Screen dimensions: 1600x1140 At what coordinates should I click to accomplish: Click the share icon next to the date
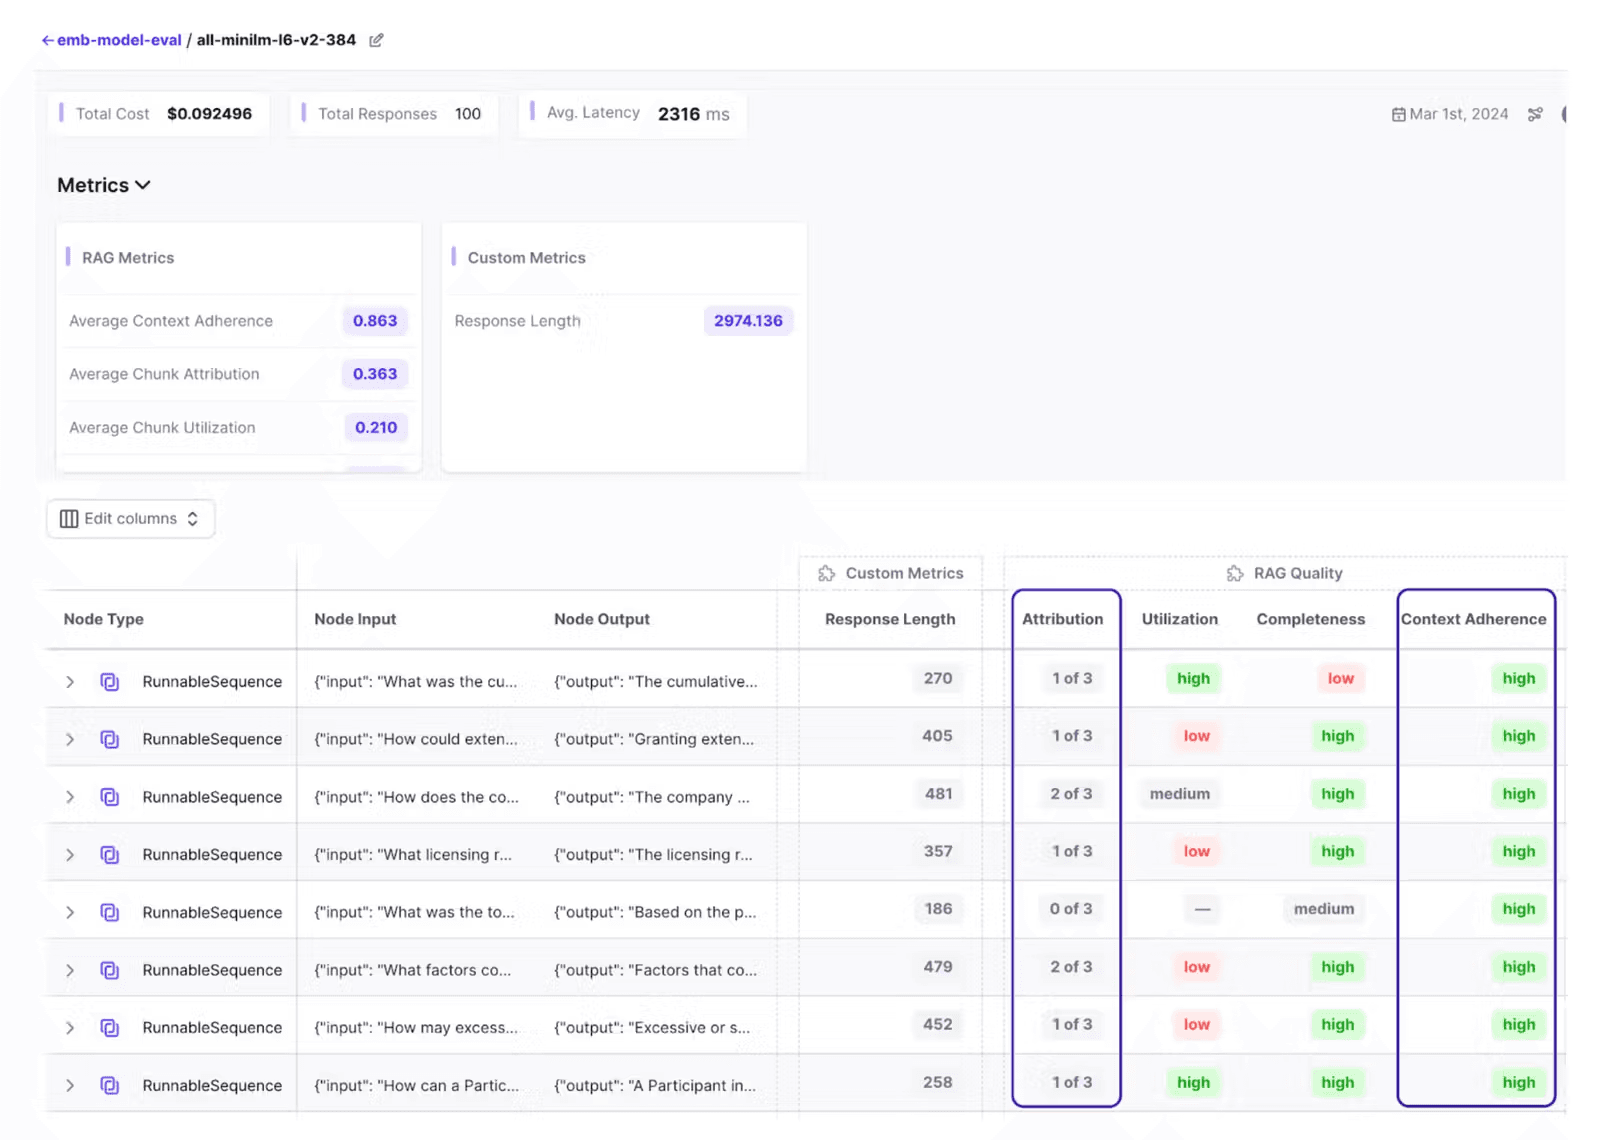click(1535, 114)
